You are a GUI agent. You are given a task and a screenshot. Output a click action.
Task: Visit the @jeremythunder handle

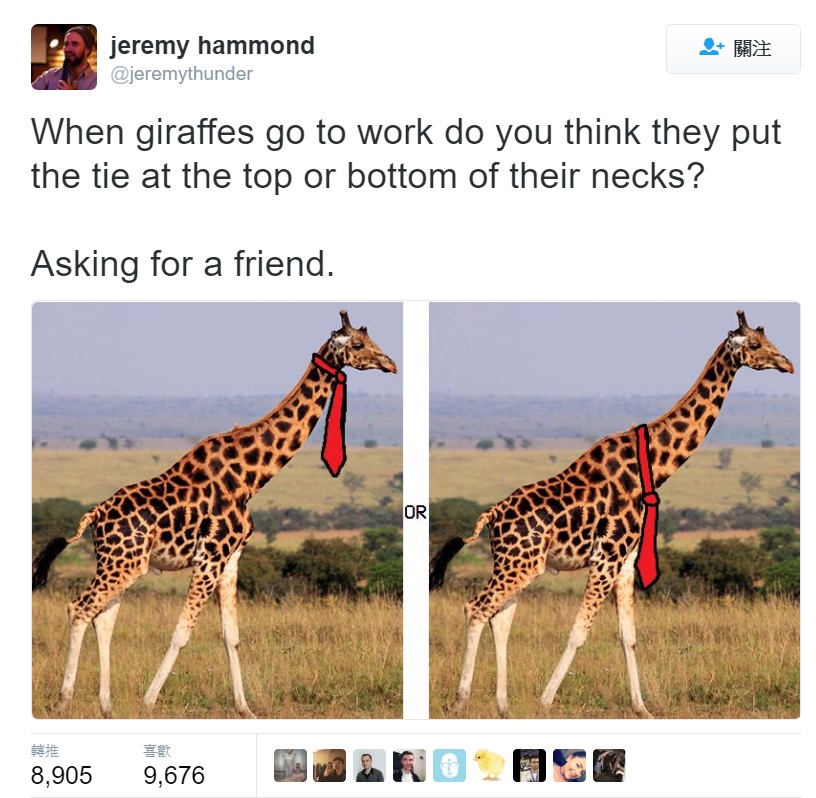(x=182, y=74)
